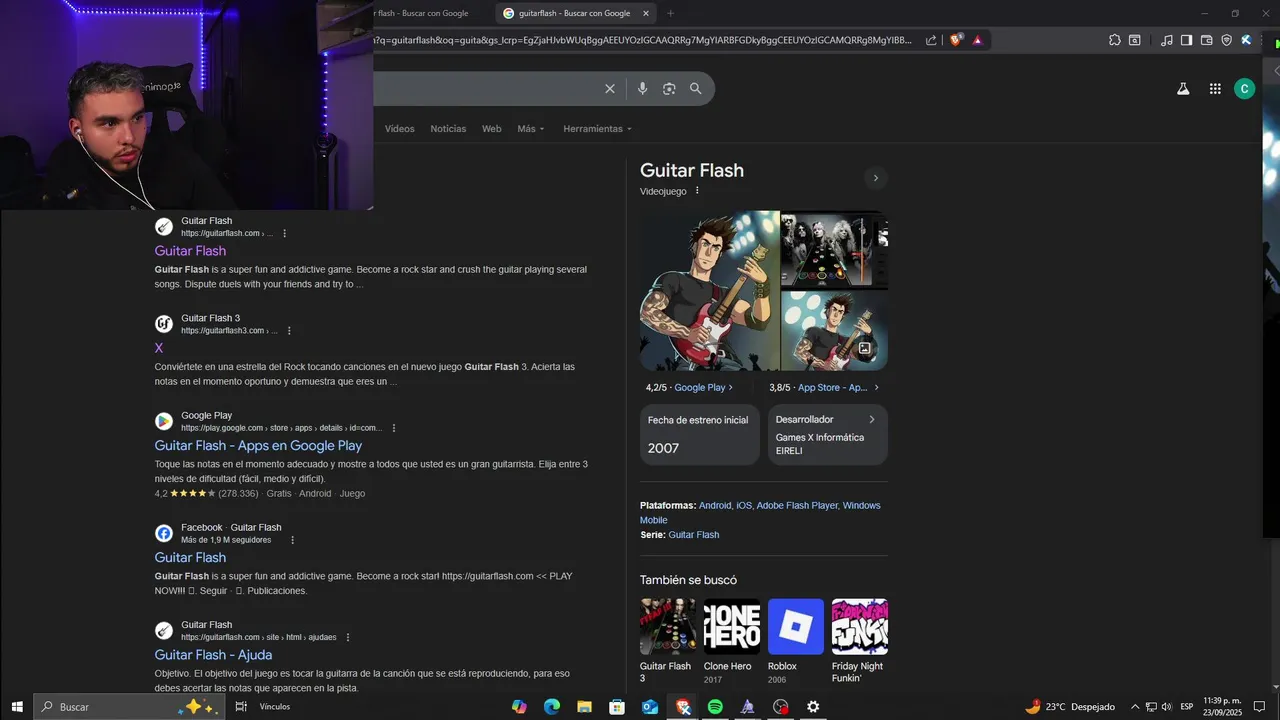Clear the Google search box X

610,89
